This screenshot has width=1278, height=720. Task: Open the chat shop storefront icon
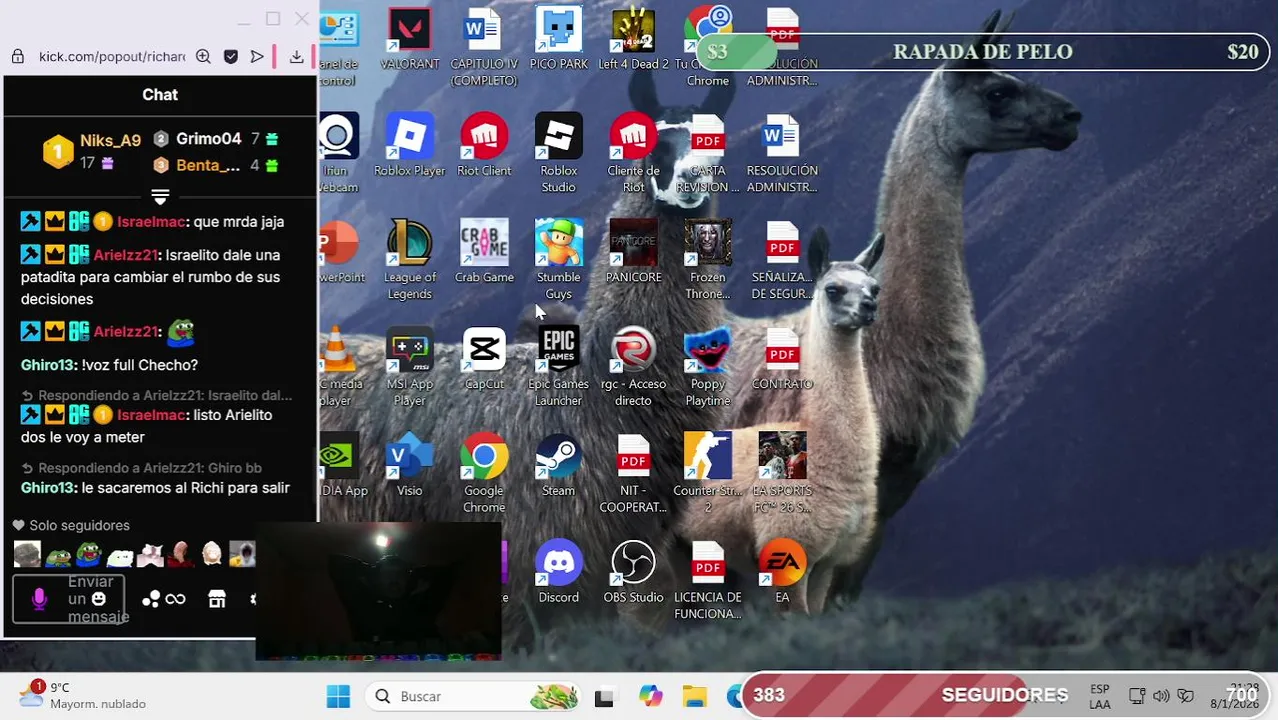[217, 599]
